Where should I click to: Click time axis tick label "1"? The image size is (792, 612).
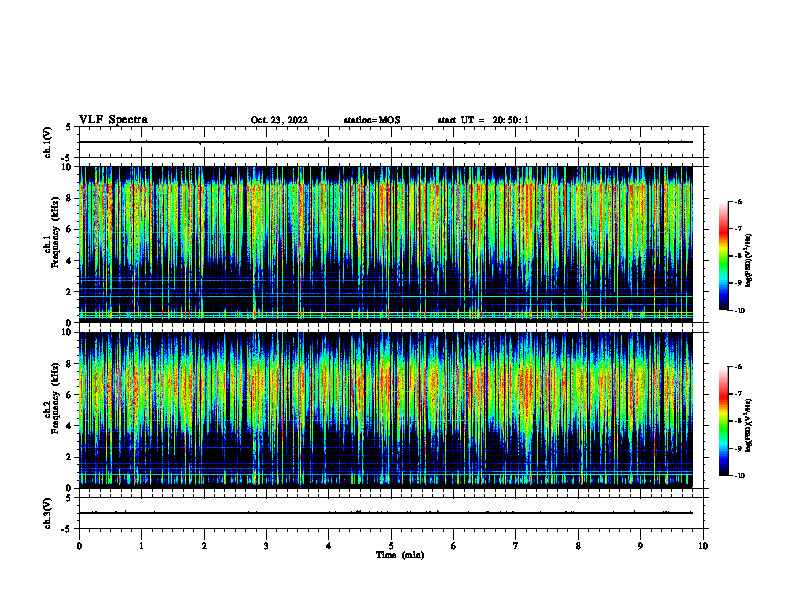coord(141,546)
